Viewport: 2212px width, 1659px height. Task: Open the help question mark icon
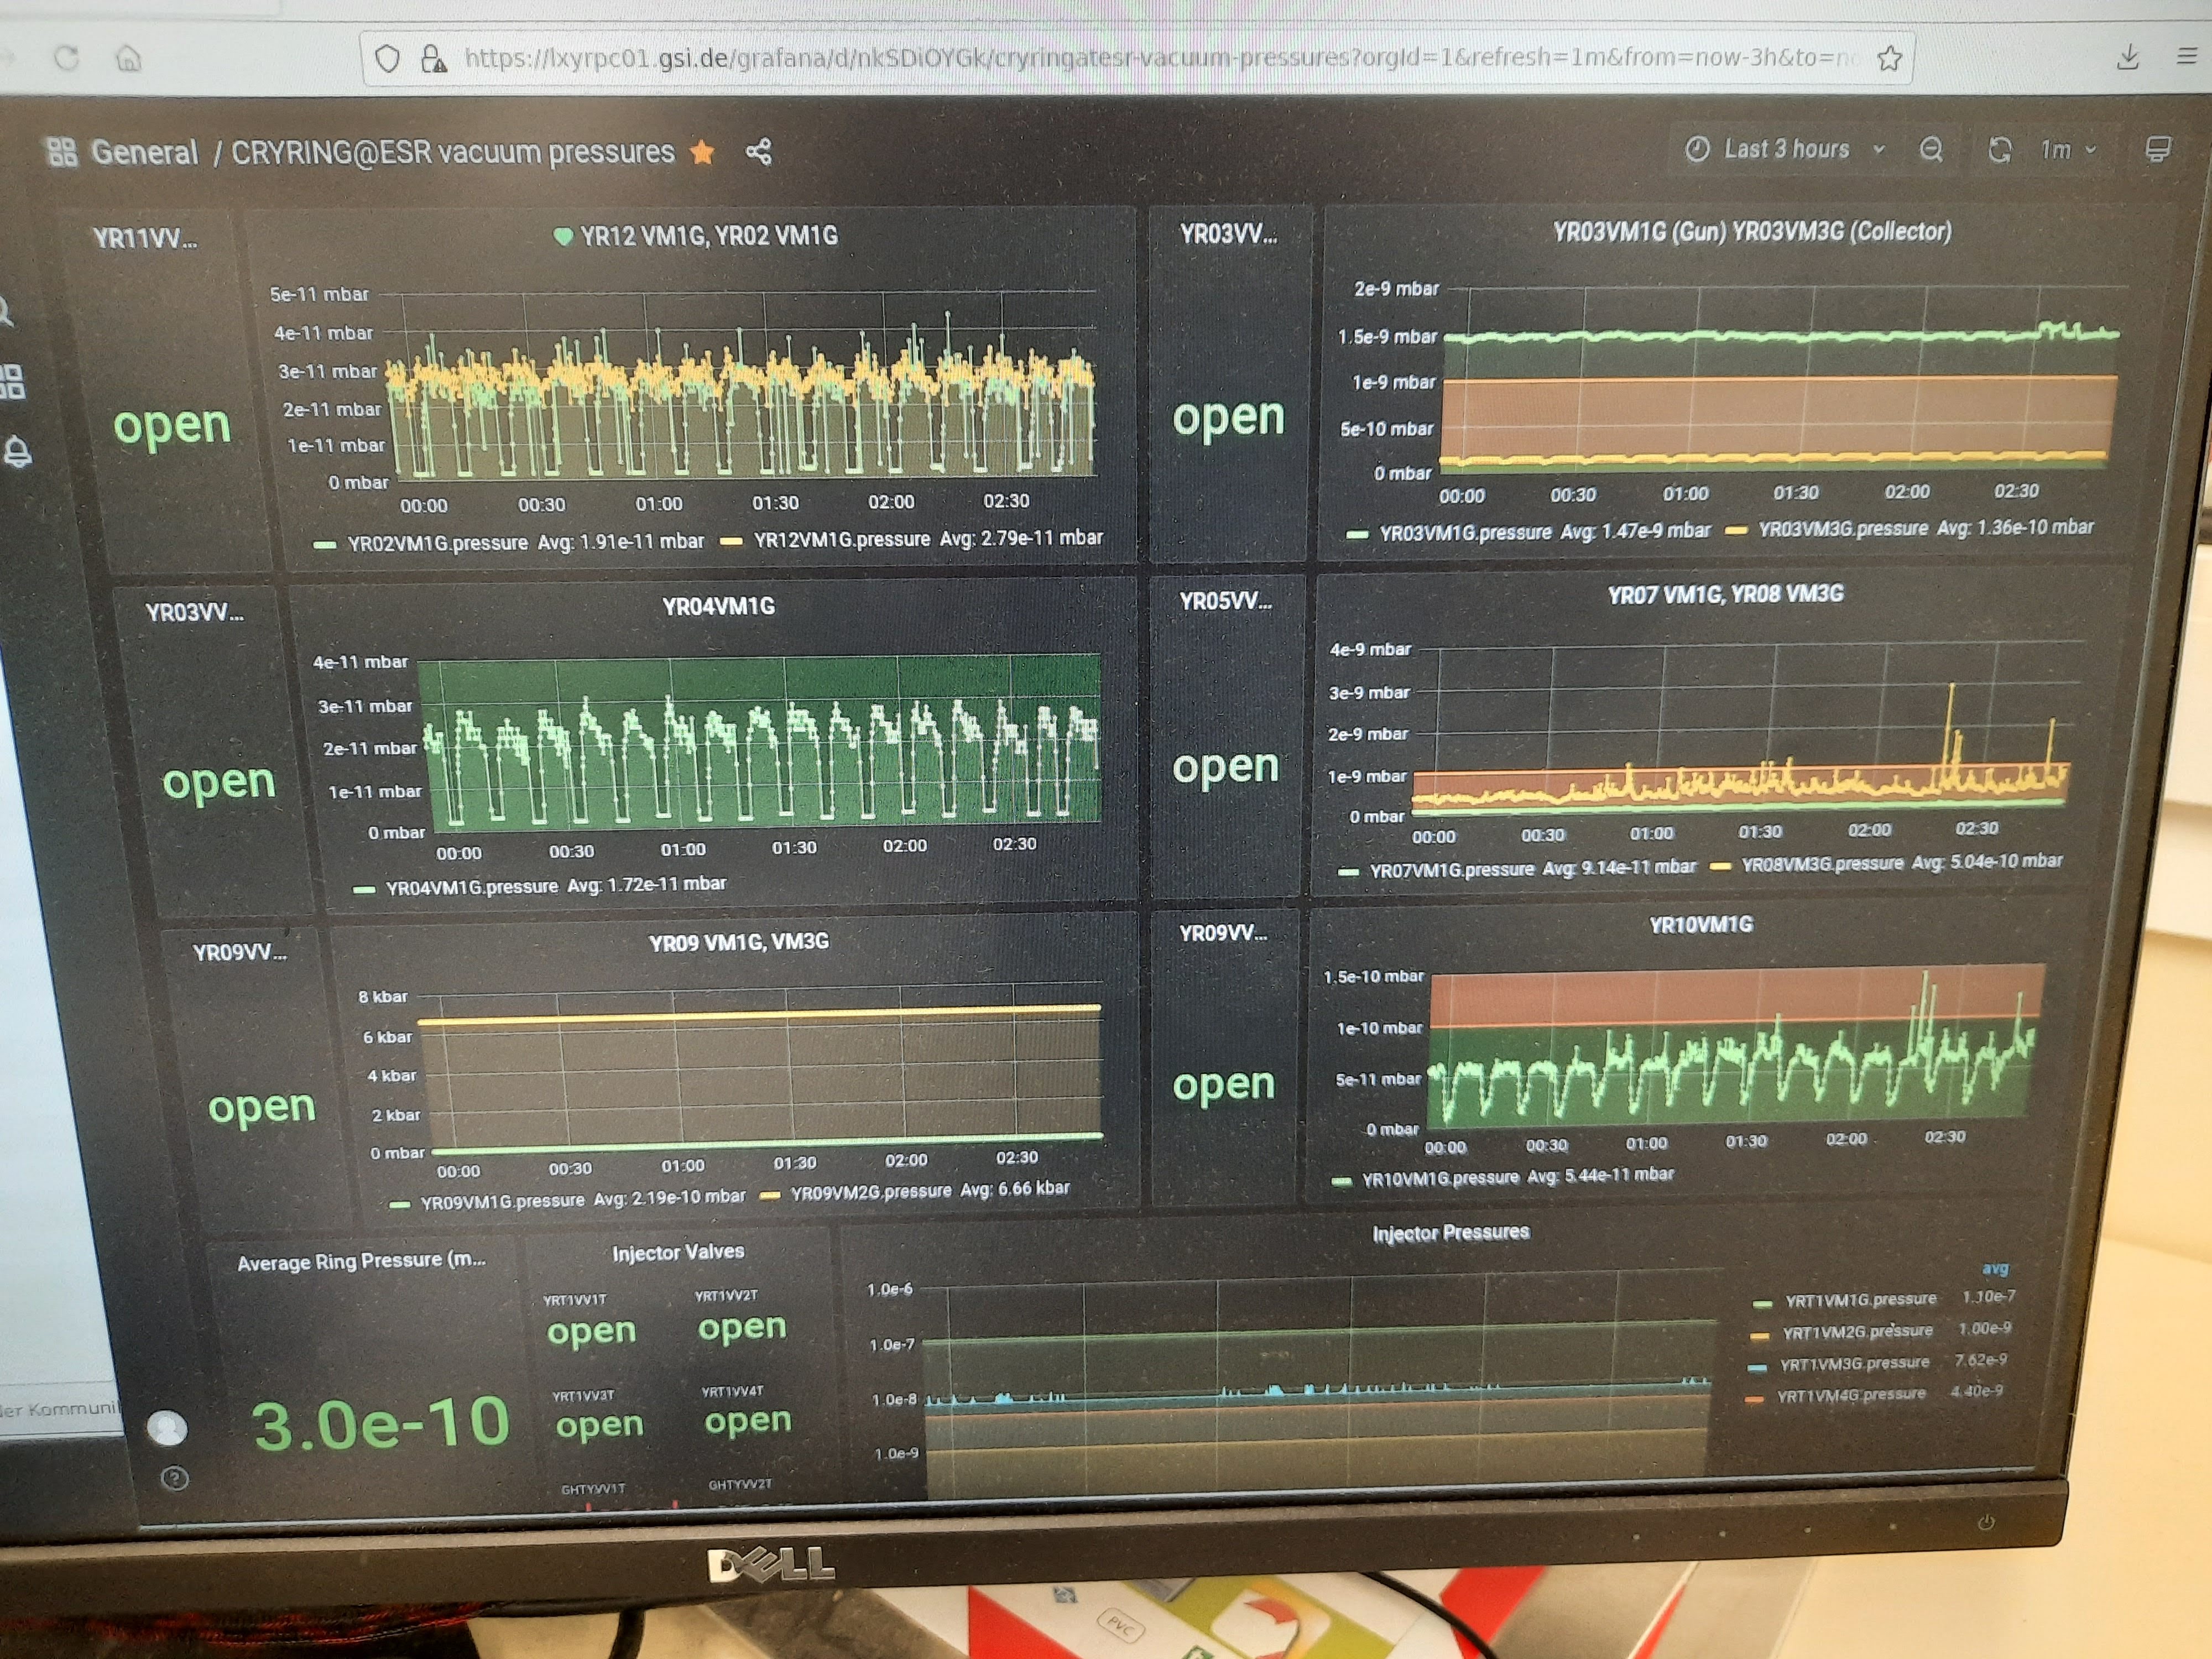pos(174,1478)
